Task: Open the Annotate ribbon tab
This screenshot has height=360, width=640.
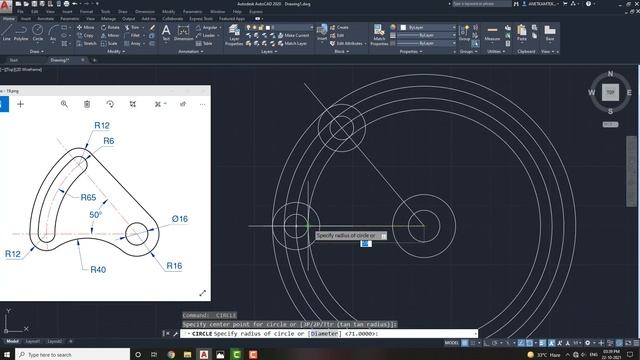Action: click(x=46, y=18)
